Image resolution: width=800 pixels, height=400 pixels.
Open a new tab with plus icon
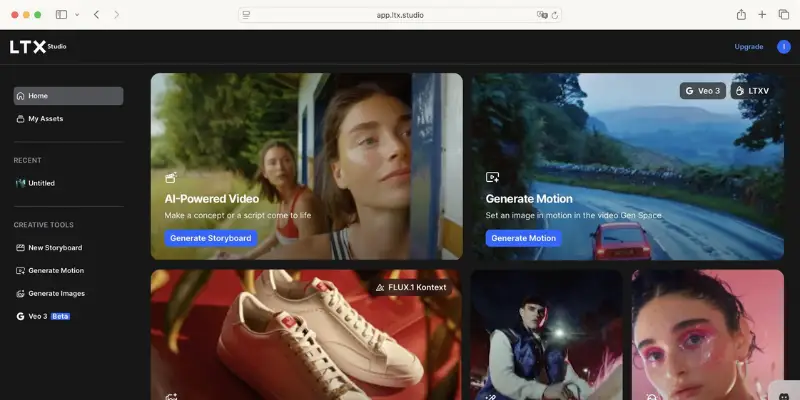[x=762, y=15]
